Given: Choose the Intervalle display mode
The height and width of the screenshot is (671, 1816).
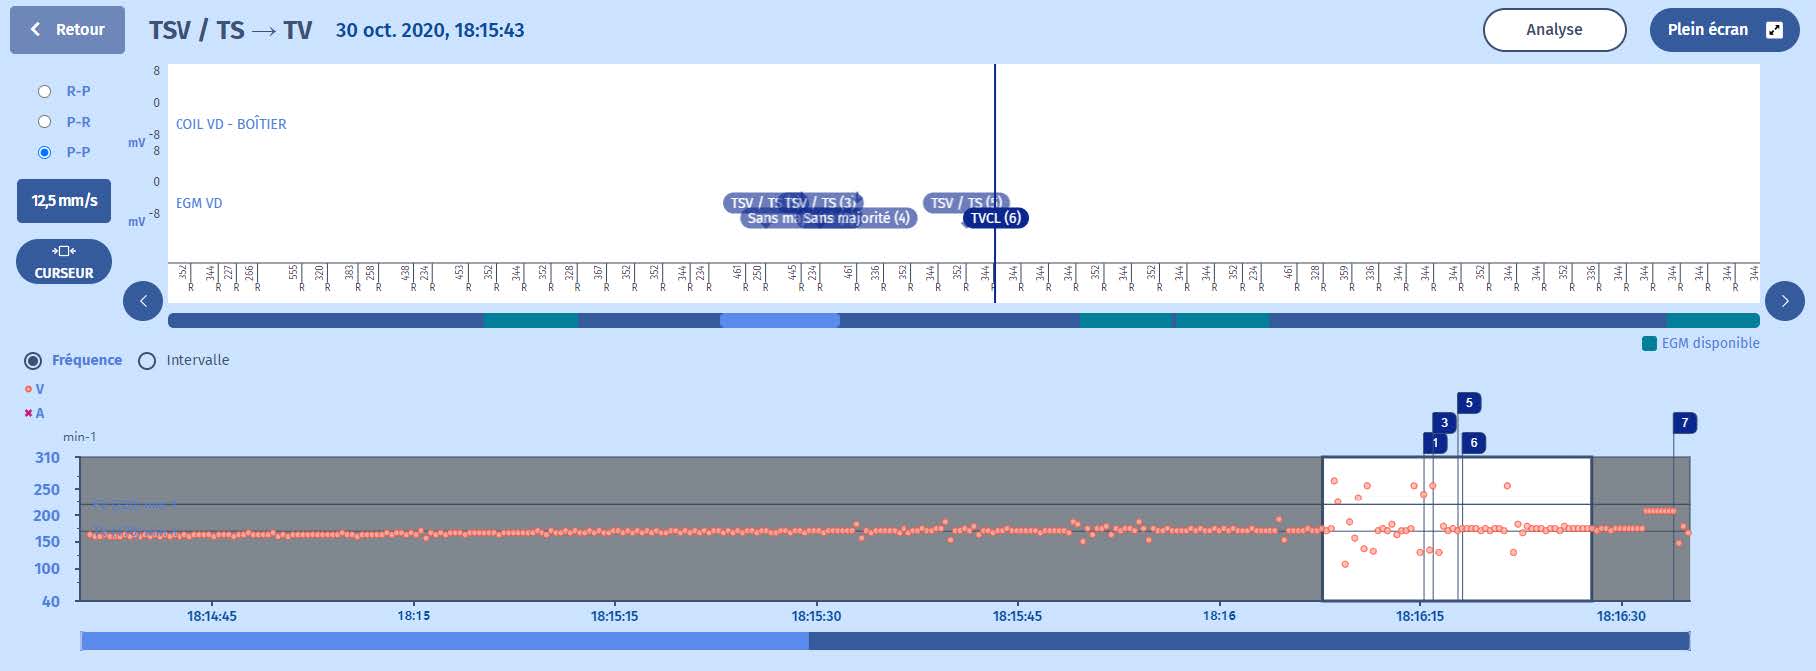Looking at the screenshot, I should click(148, 360).
